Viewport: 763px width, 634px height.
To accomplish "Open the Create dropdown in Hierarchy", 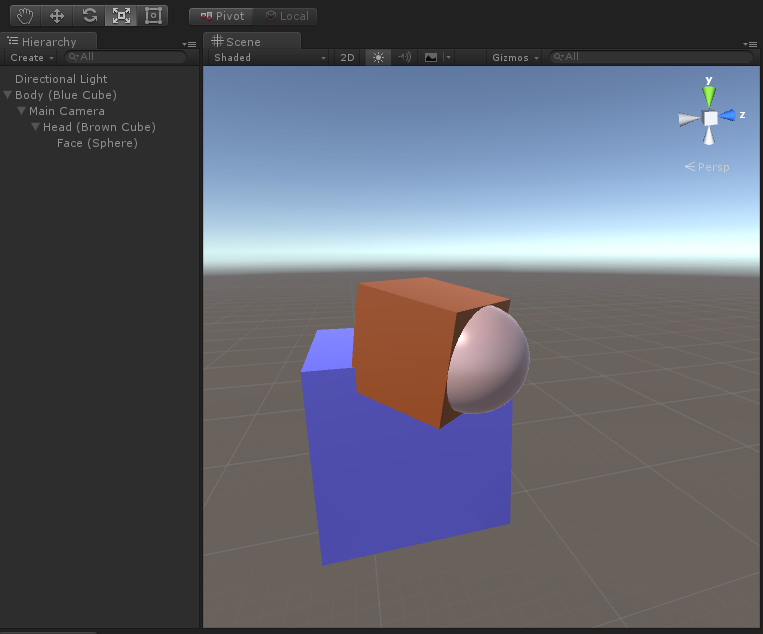I will pyautogui.click(x=31, y=57).
